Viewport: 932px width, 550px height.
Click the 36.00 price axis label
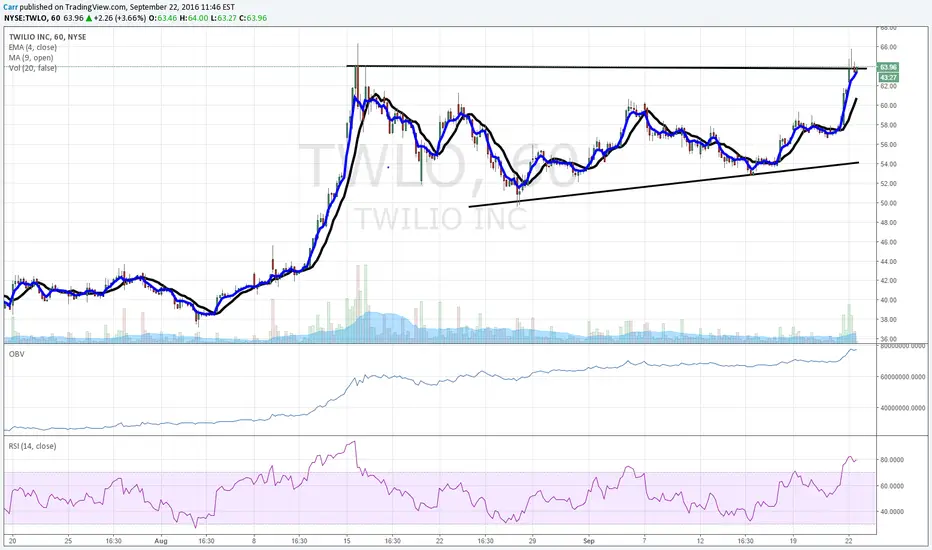click(888, 339)
